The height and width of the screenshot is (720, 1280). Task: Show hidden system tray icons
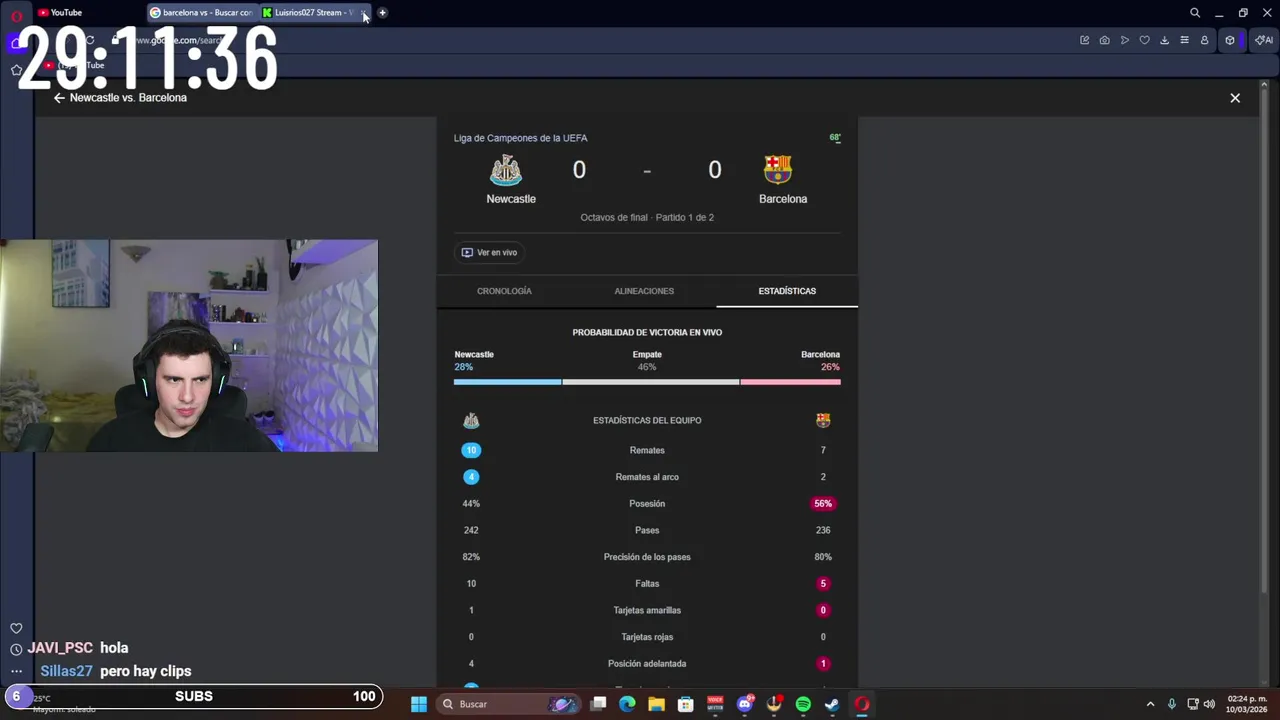click(x=1150, y=704)
